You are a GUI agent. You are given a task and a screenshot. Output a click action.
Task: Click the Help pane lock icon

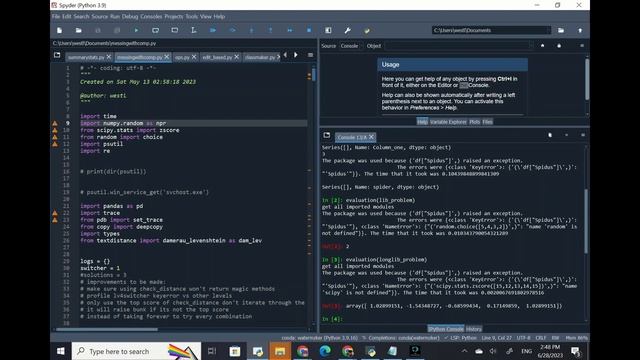tap(559, 46)
